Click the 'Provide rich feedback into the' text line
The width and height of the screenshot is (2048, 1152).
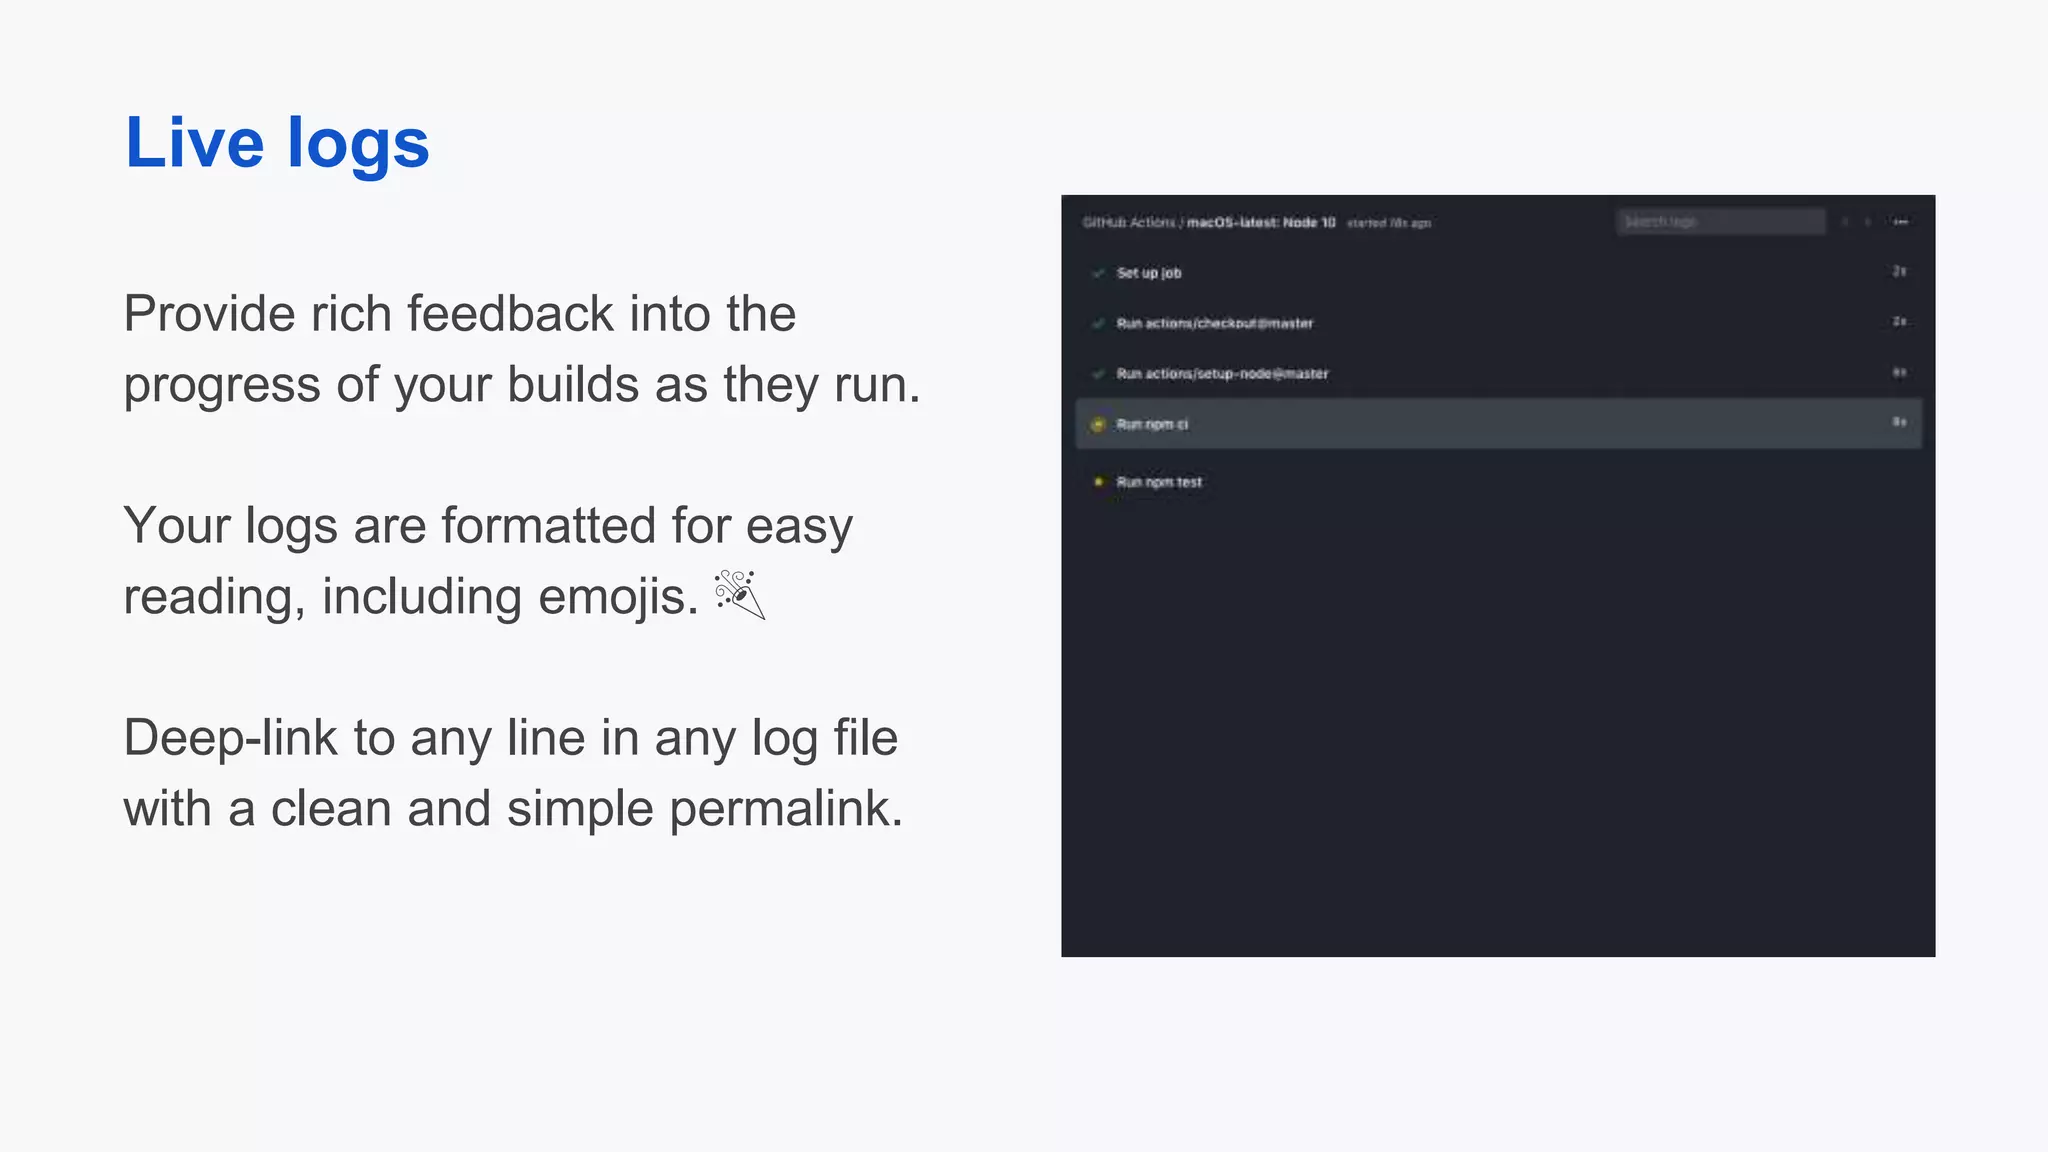(460, 314)
